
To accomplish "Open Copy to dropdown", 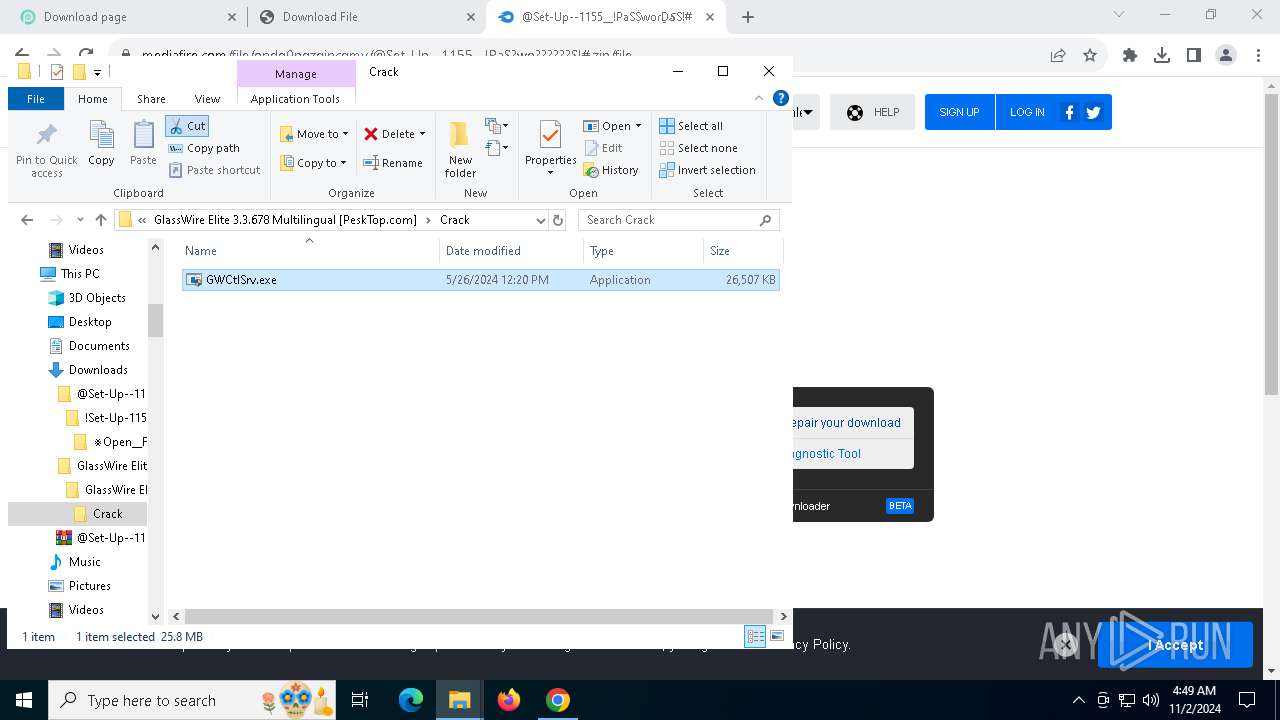I will (313, 163).
